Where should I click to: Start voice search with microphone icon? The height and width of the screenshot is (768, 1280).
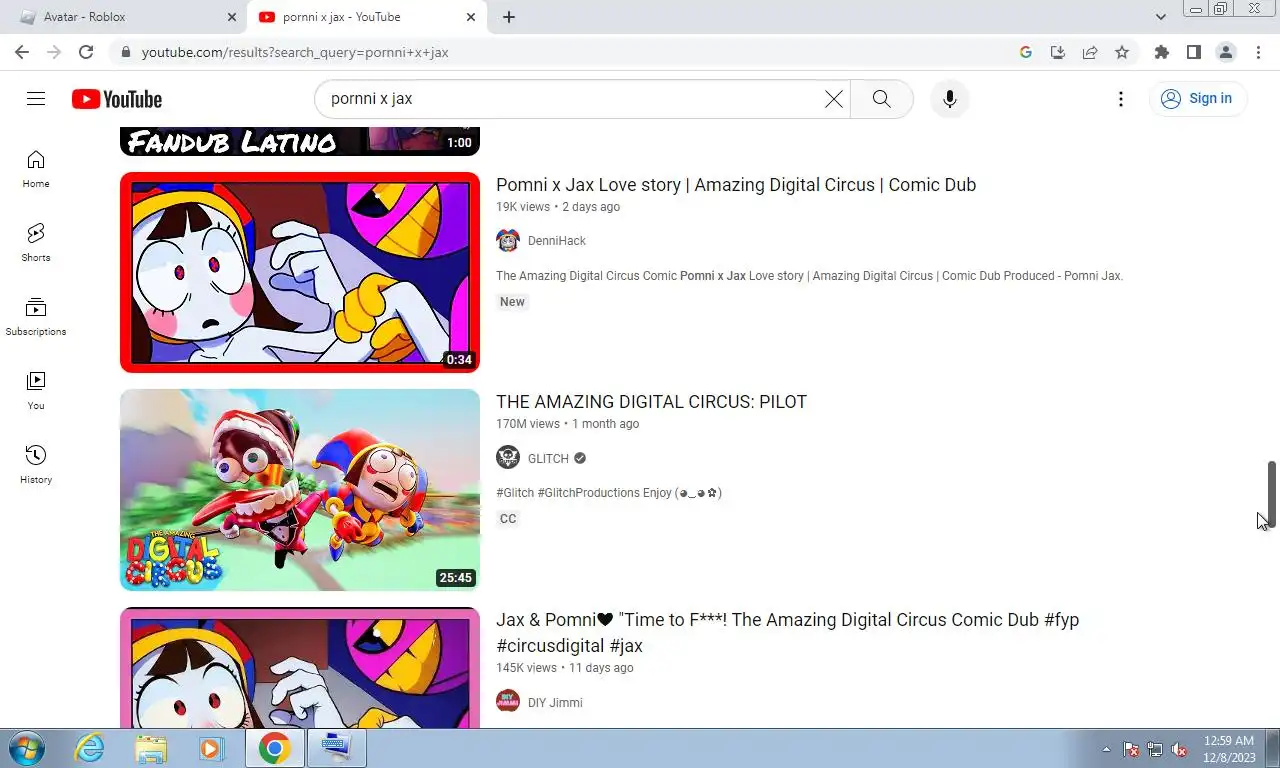pos(950,98)
